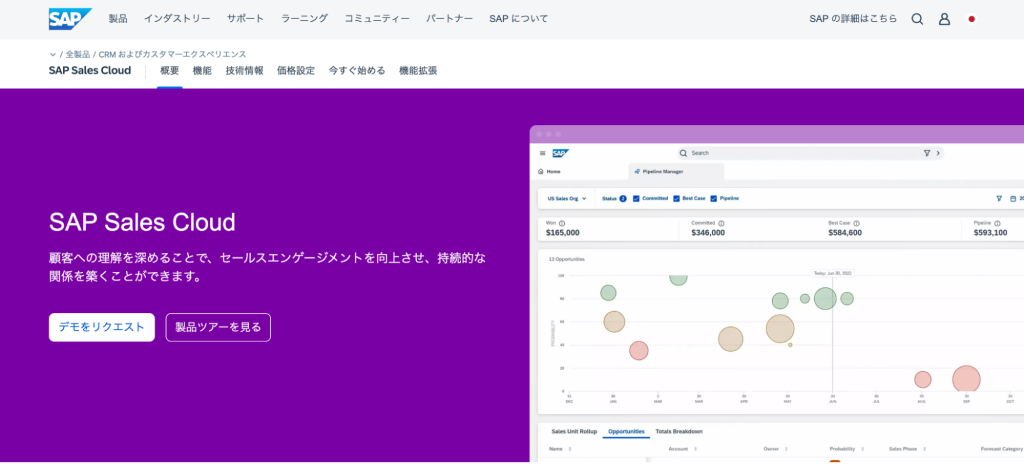Click the info icon next to Won
Viewport: 1024px width, 475px height.
[x=562, y=223]
